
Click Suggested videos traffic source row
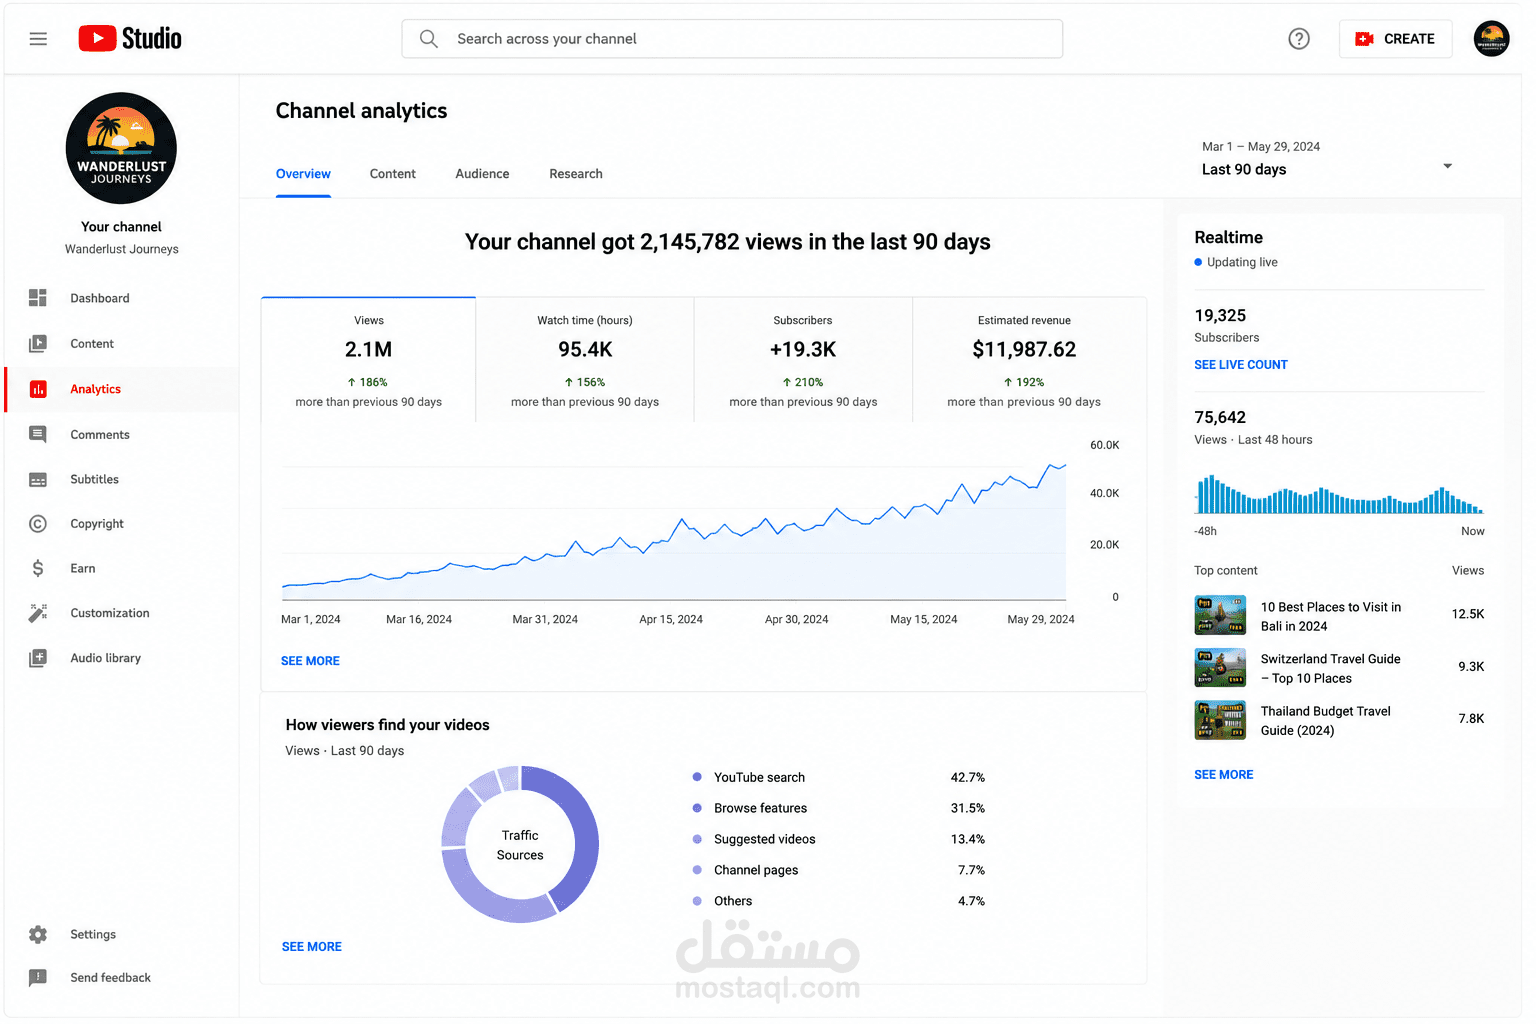pyautogui.click(x=838, y=839)
